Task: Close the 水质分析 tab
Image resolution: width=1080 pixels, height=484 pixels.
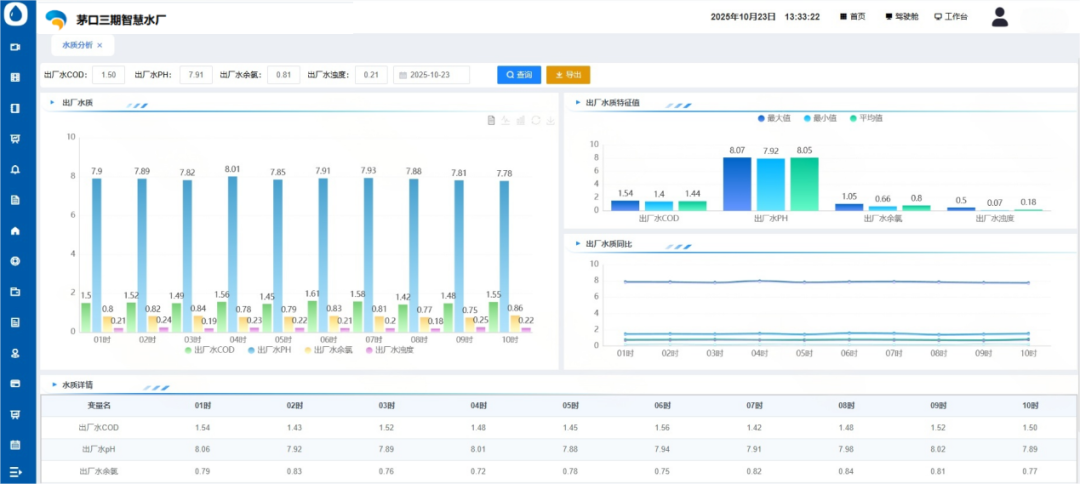Action: pyautogui.click(x=100, y=45)
